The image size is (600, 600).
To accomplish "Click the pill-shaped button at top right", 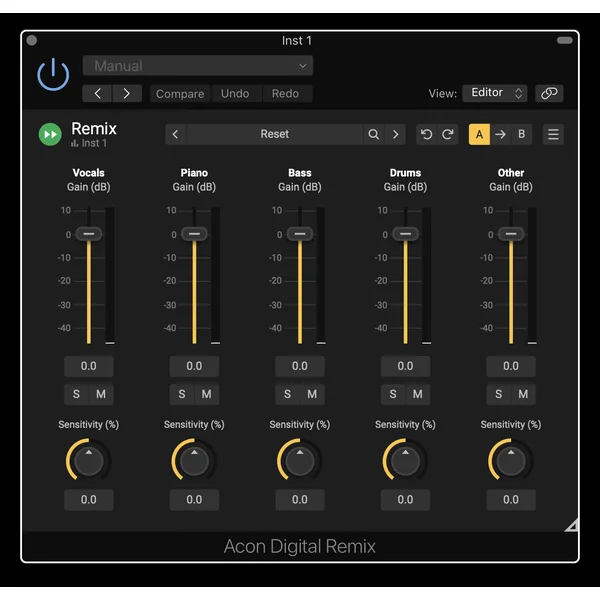I will coord(564,40).
